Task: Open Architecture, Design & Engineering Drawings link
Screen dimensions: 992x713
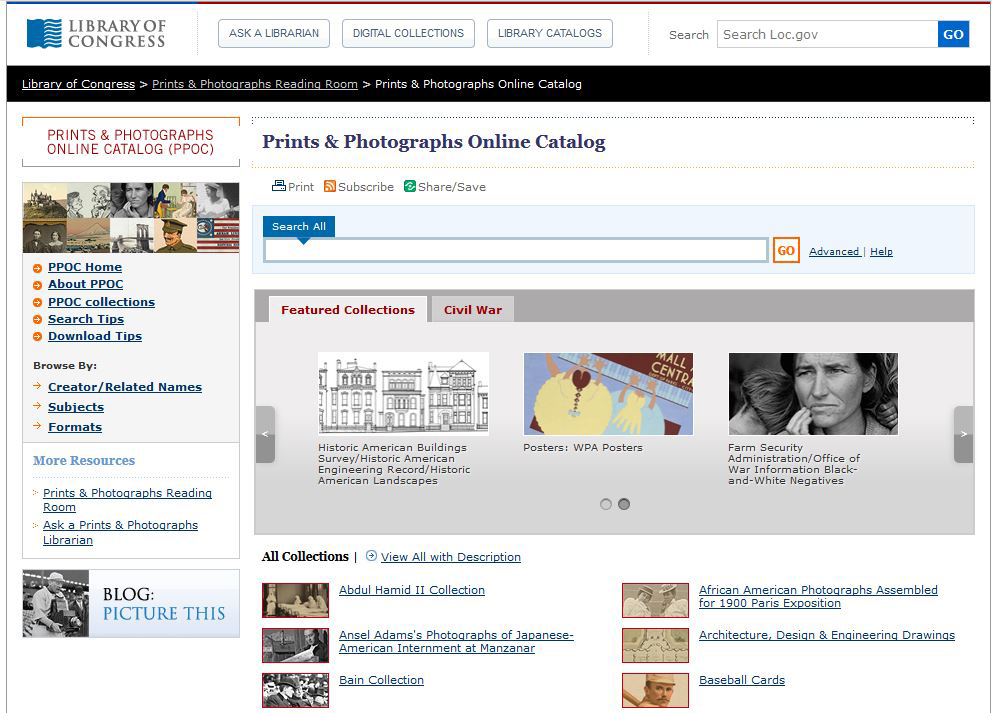Action: pos(827,635)
